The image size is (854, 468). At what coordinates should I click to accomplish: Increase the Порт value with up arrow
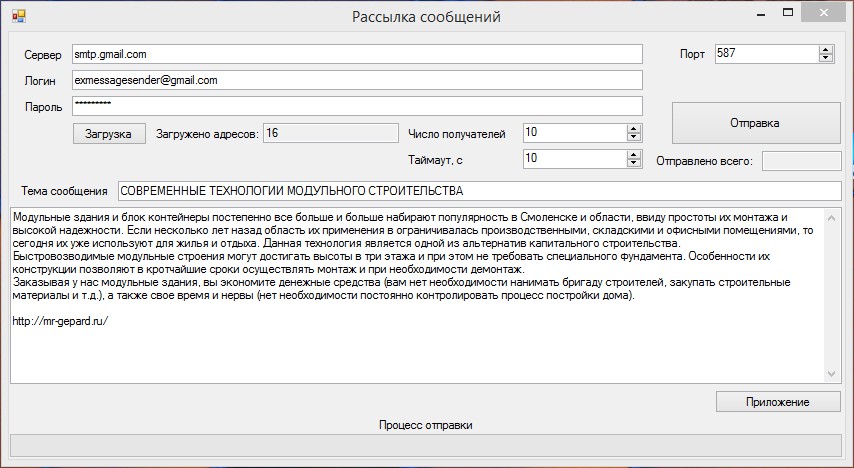pyautogui.click(x=826, y=50)
